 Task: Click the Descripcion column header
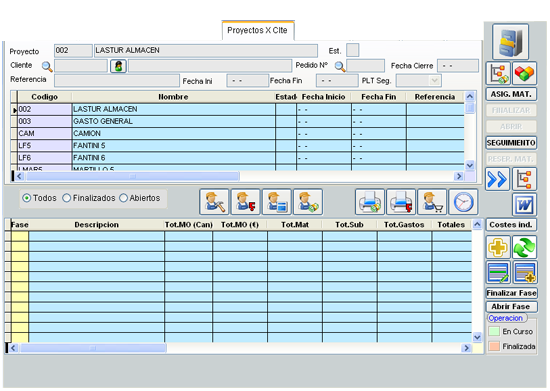96,225
